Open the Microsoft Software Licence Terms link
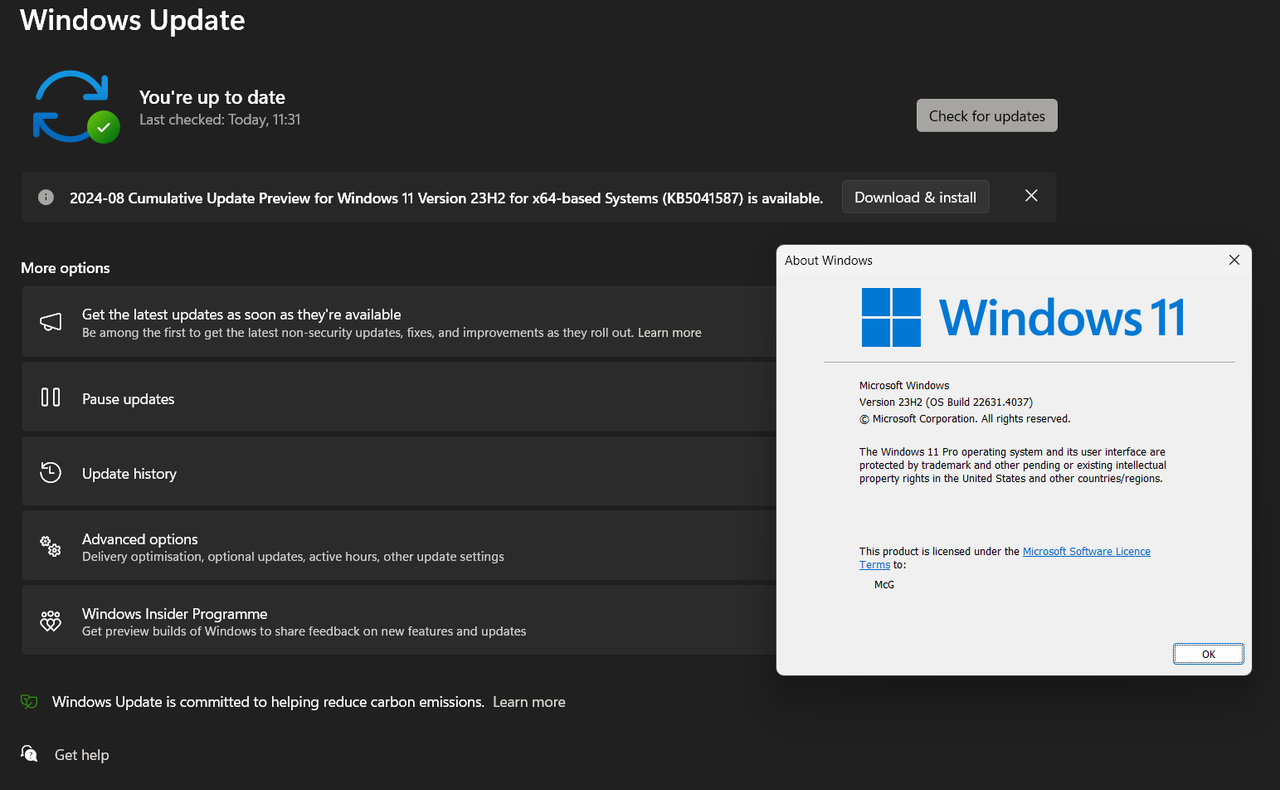1280x790 pixels. point(1005,558)
